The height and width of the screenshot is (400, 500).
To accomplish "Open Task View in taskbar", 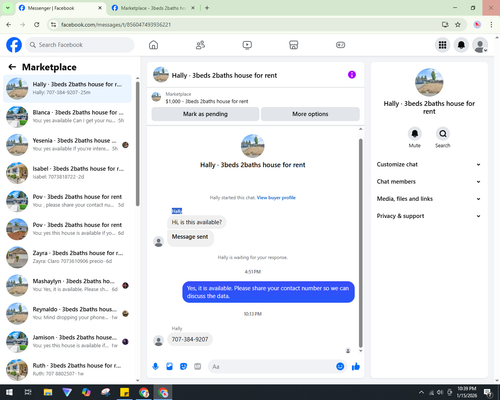I will point(28,392).
